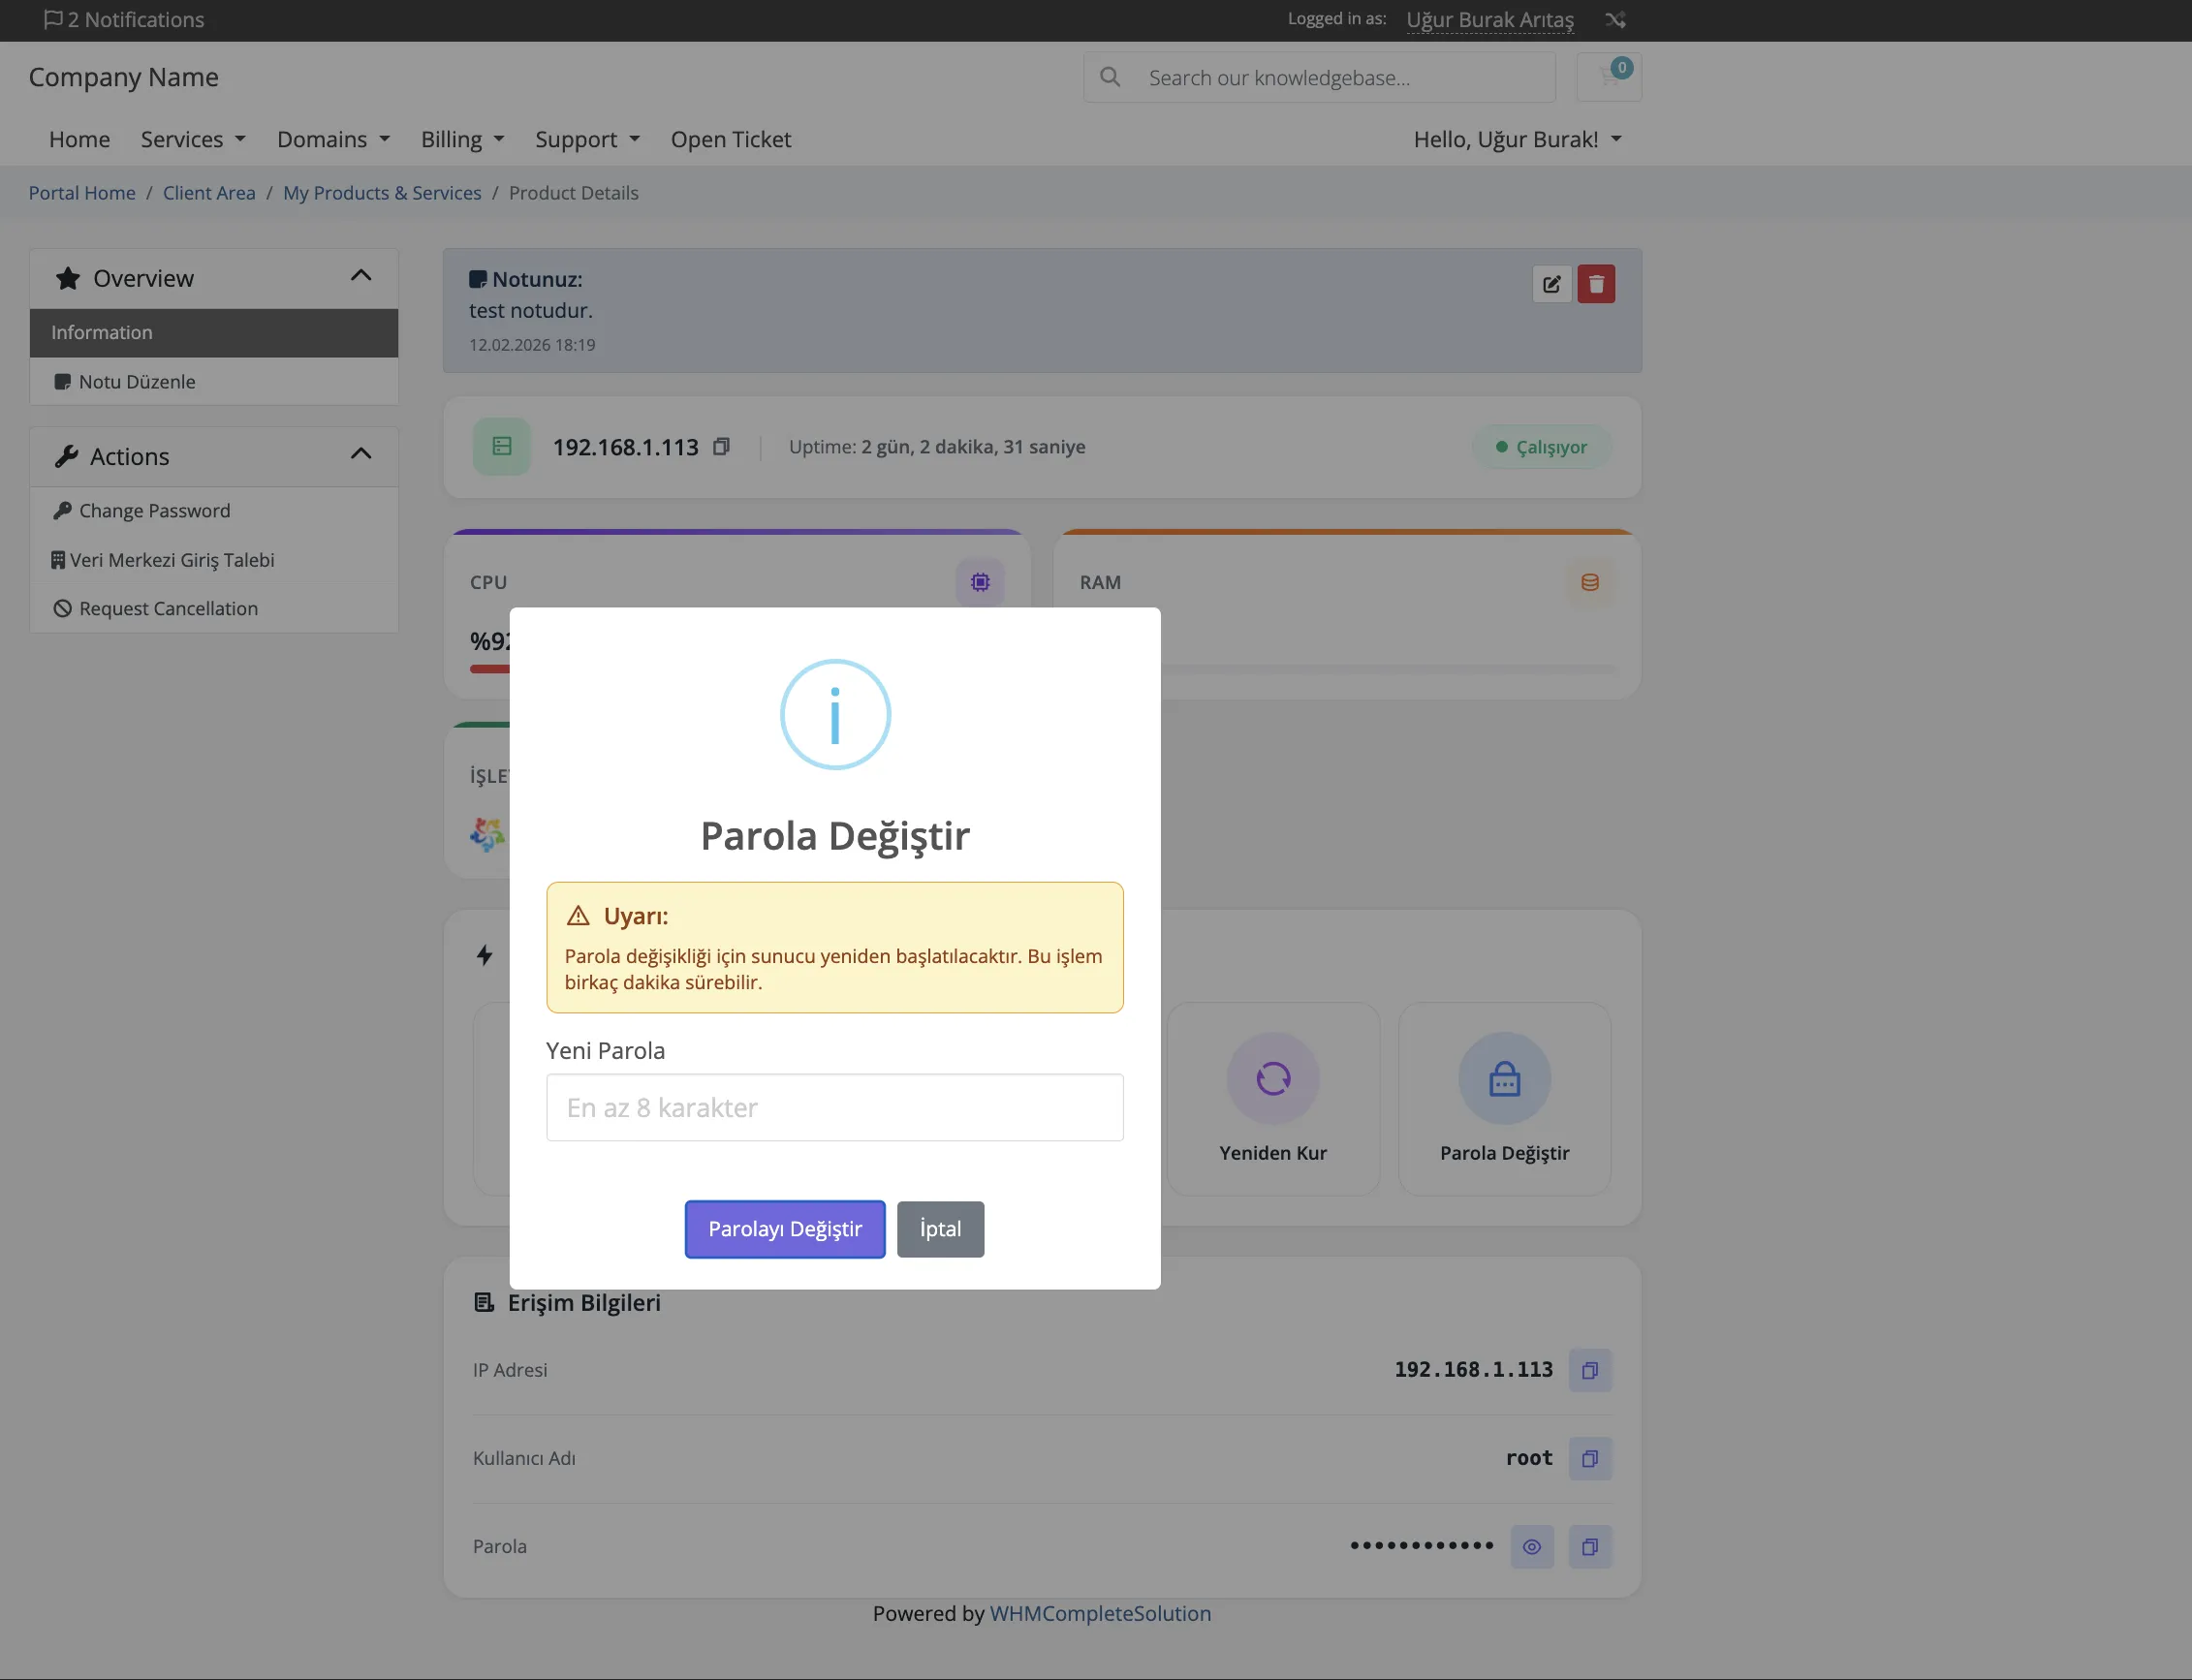Image resolution: width=2192 pixels, height=1680 pixels.
Task: Open the WHMCompleteSolution link
Action: pos(1100,1613)
